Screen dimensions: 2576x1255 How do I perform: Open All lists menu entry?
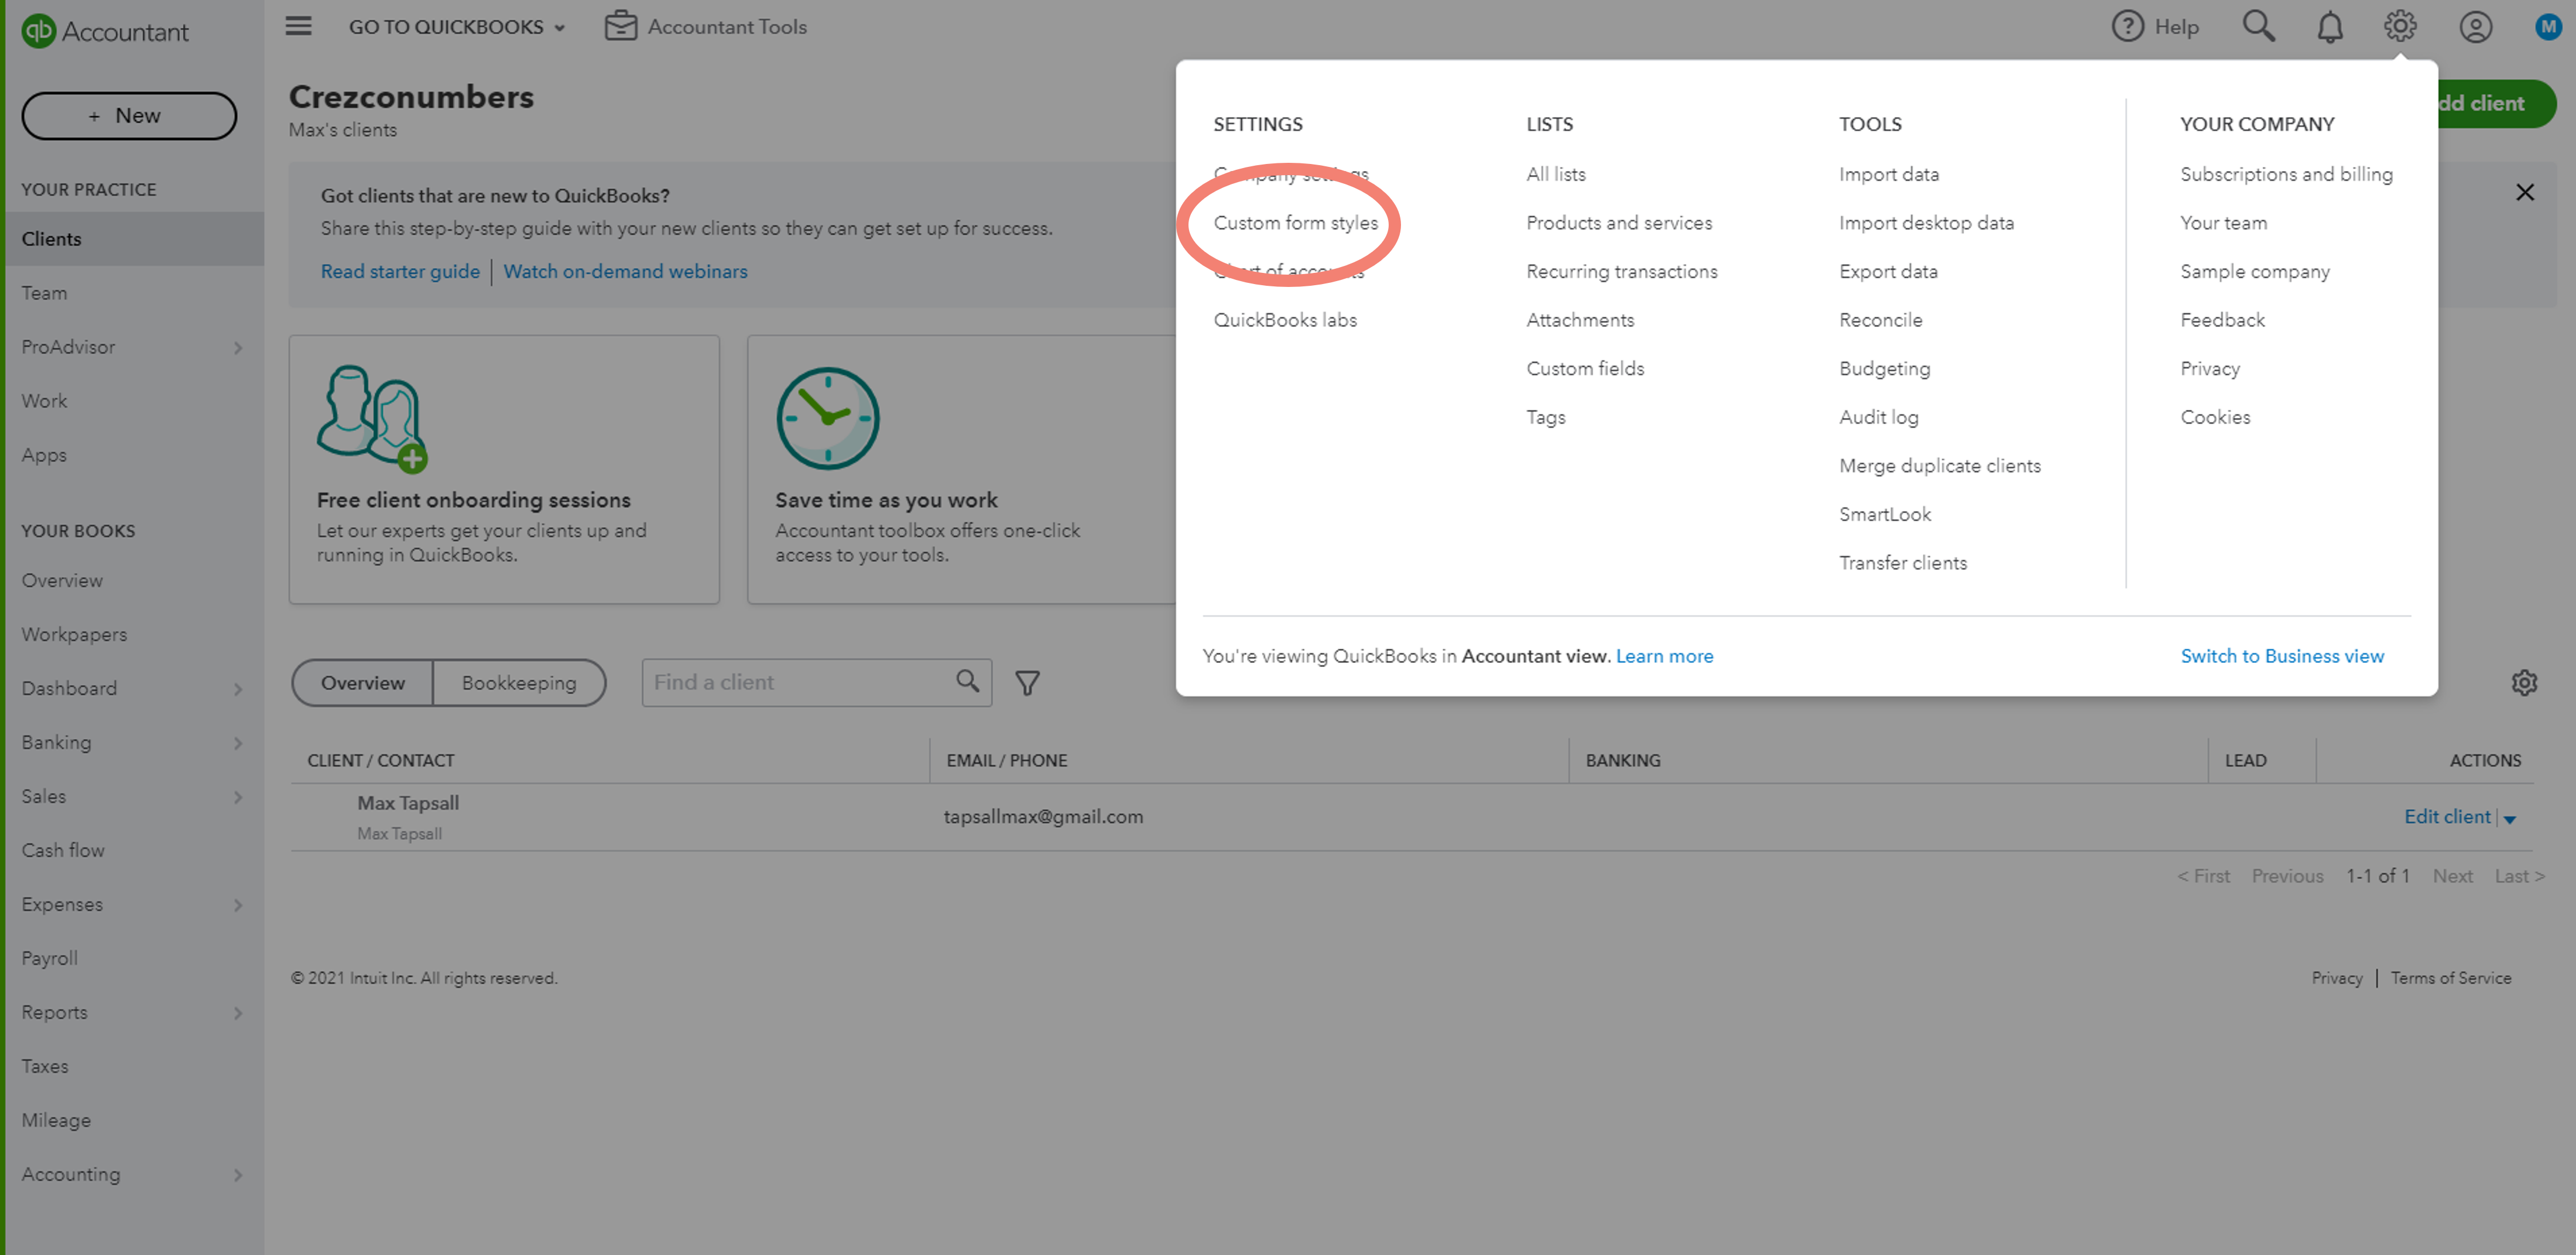pos(1555,174)
